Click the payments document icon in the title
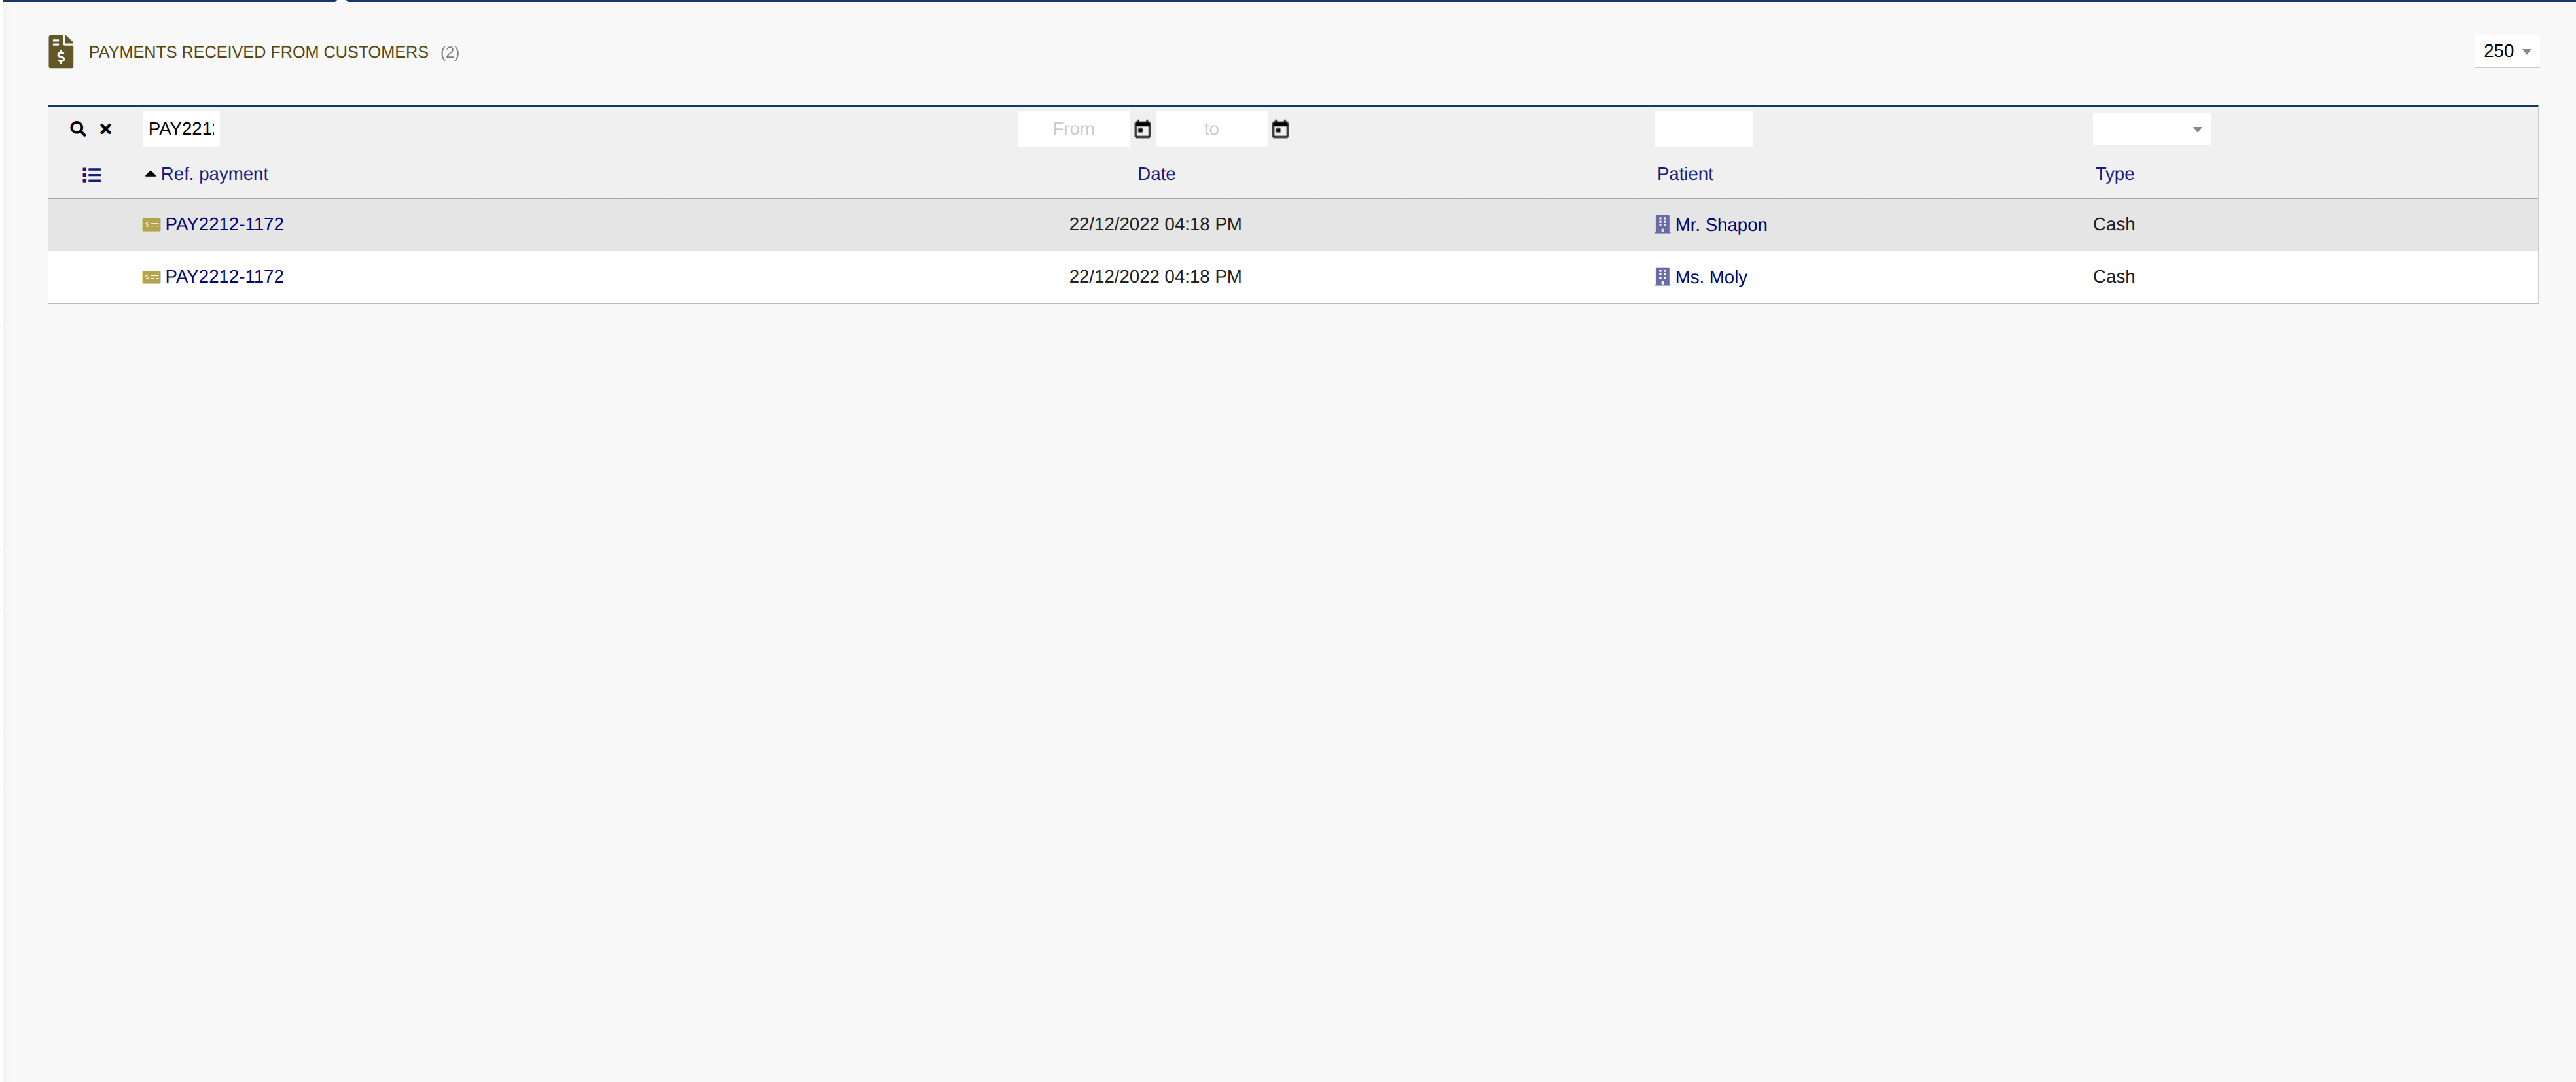The height and width of the screenshot is (1082, 2576). click(61, 51)
